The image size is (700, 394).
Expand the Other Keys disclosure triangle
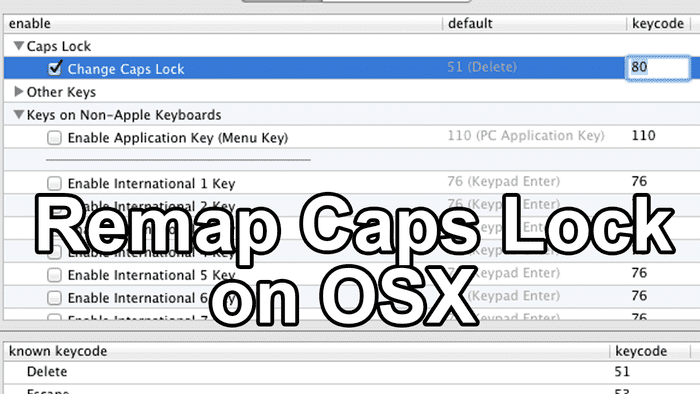pyautogui.click(x=18, y=91)
